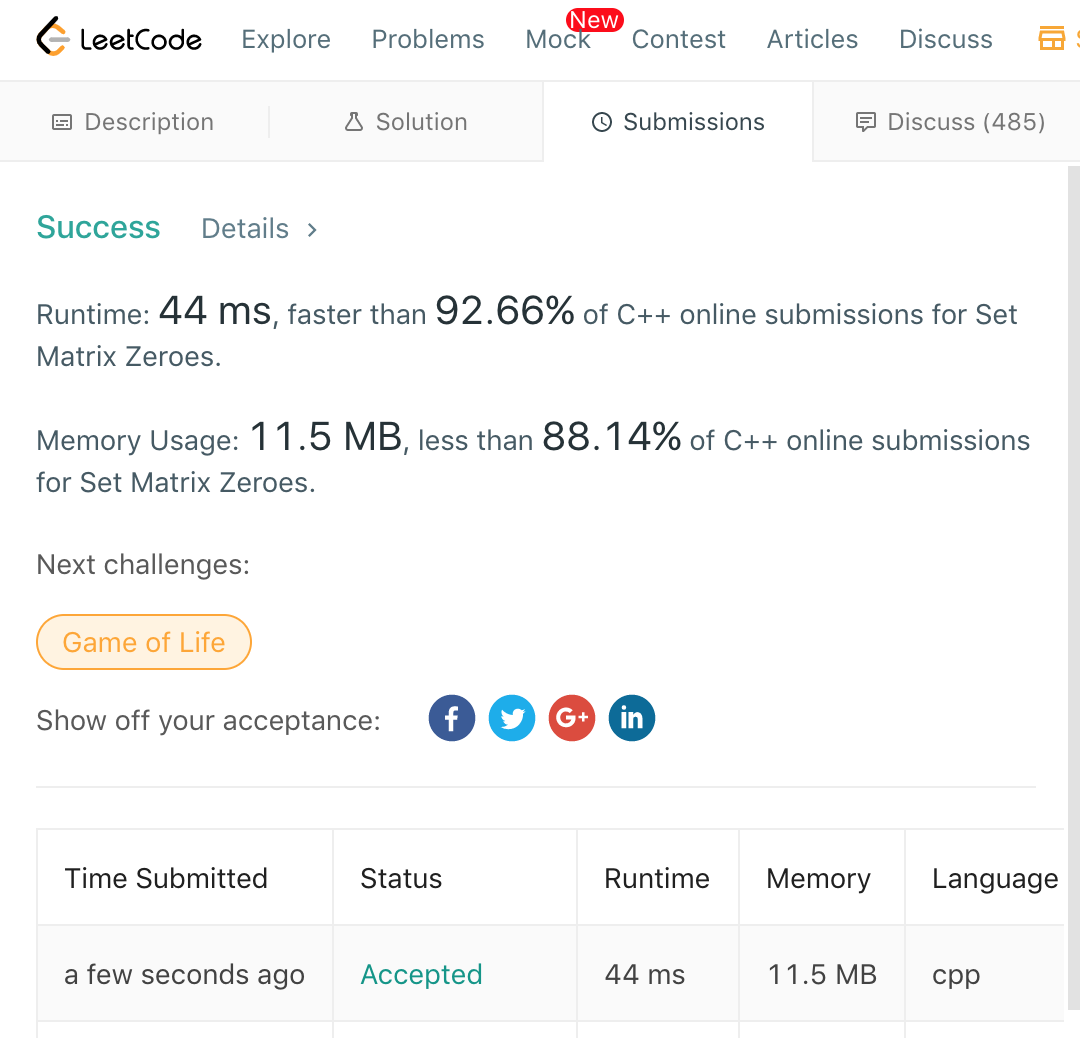Select the Submissions tab
1080x1038 pixels.
[678, 122]
